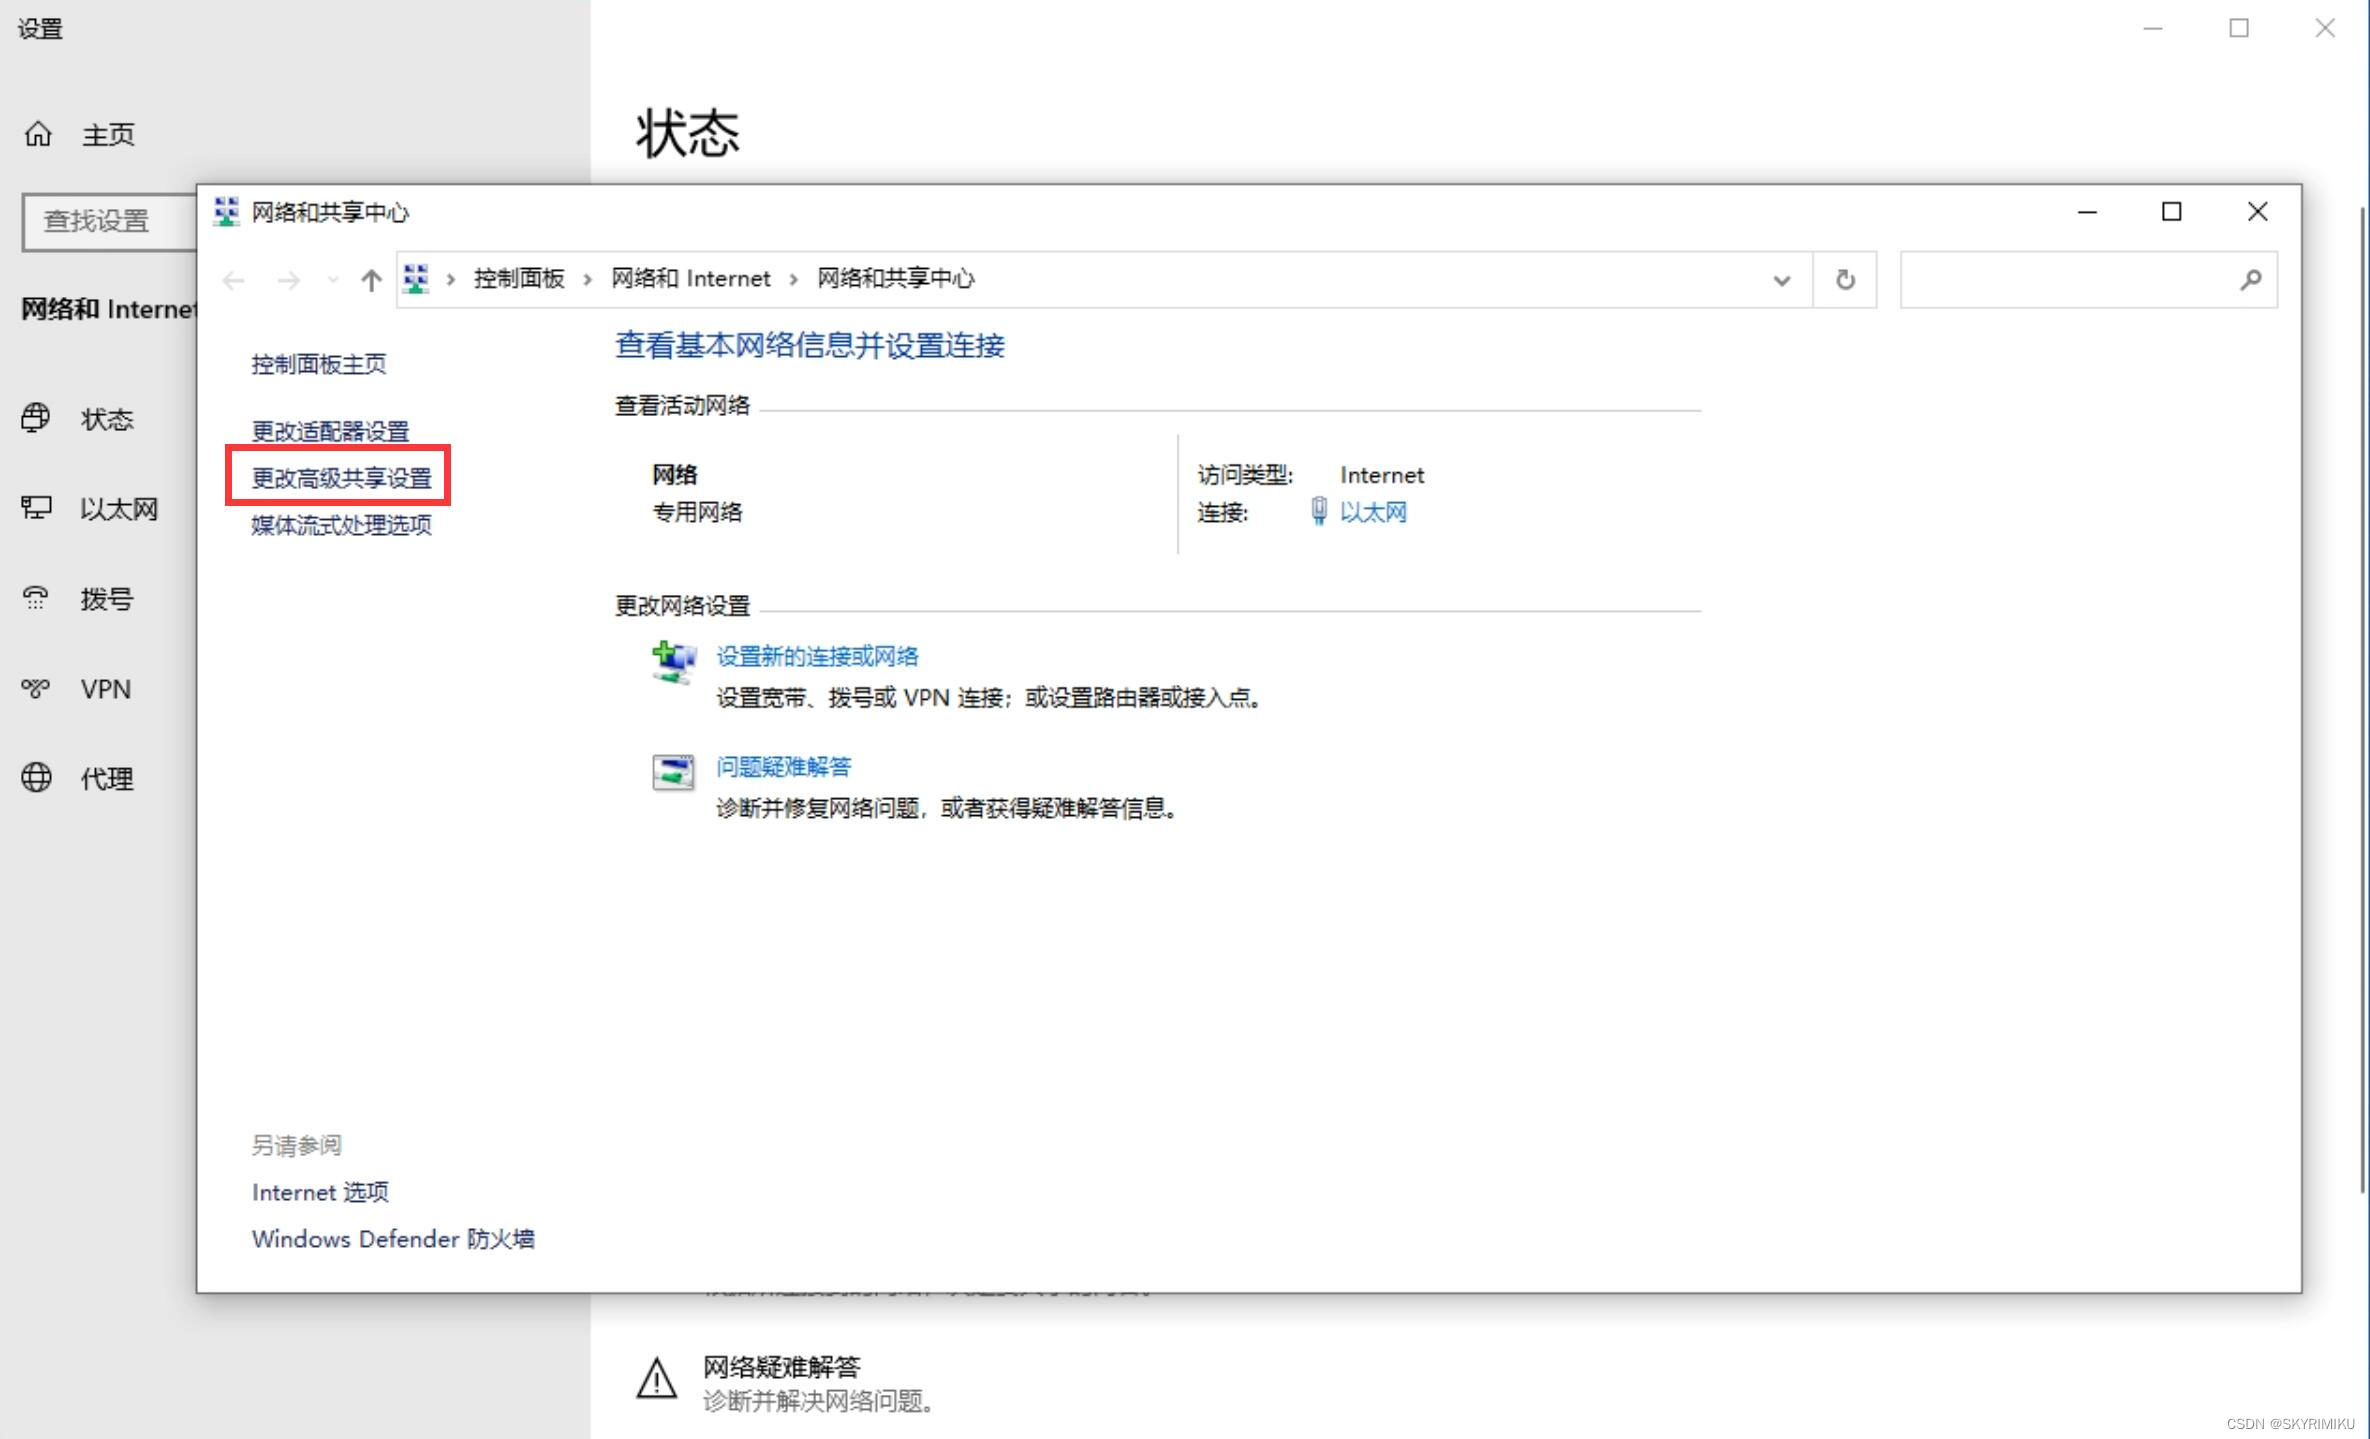Open Windows Defender 防火墙 link
The width and height of the screenshot is (2370, 1439).
[x=393, y=1239]
